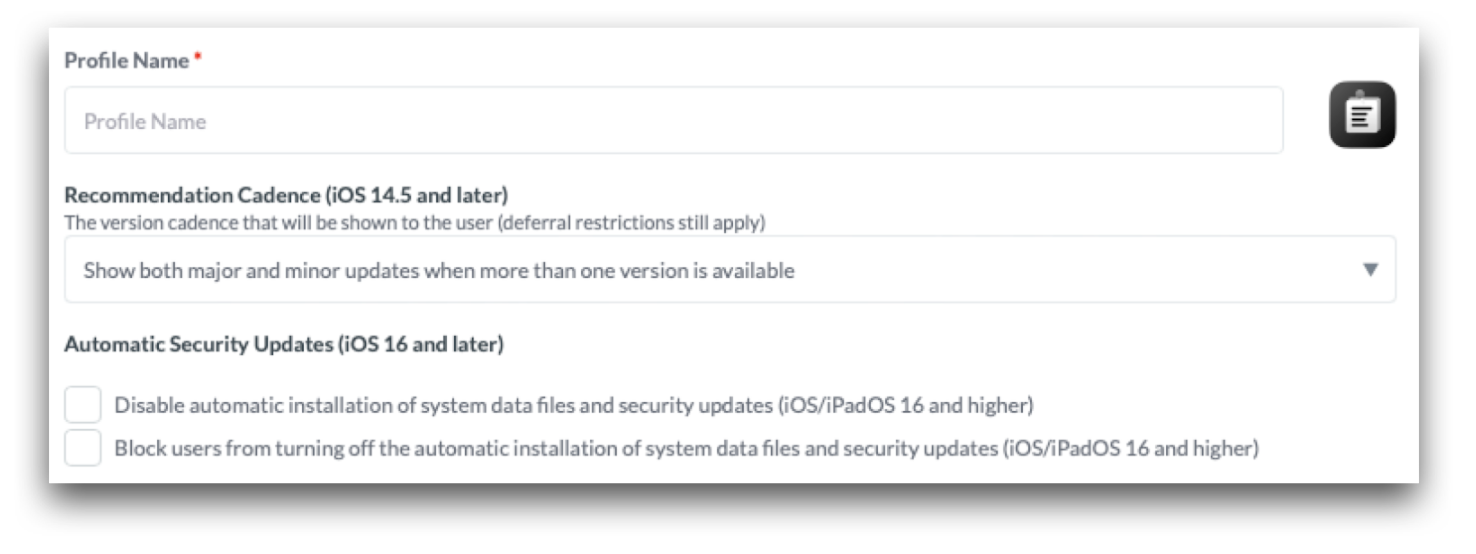Viewport: 1476px width, 554px height.
Task: Enable Disable automatic installation checkbox
Action: 83,405
